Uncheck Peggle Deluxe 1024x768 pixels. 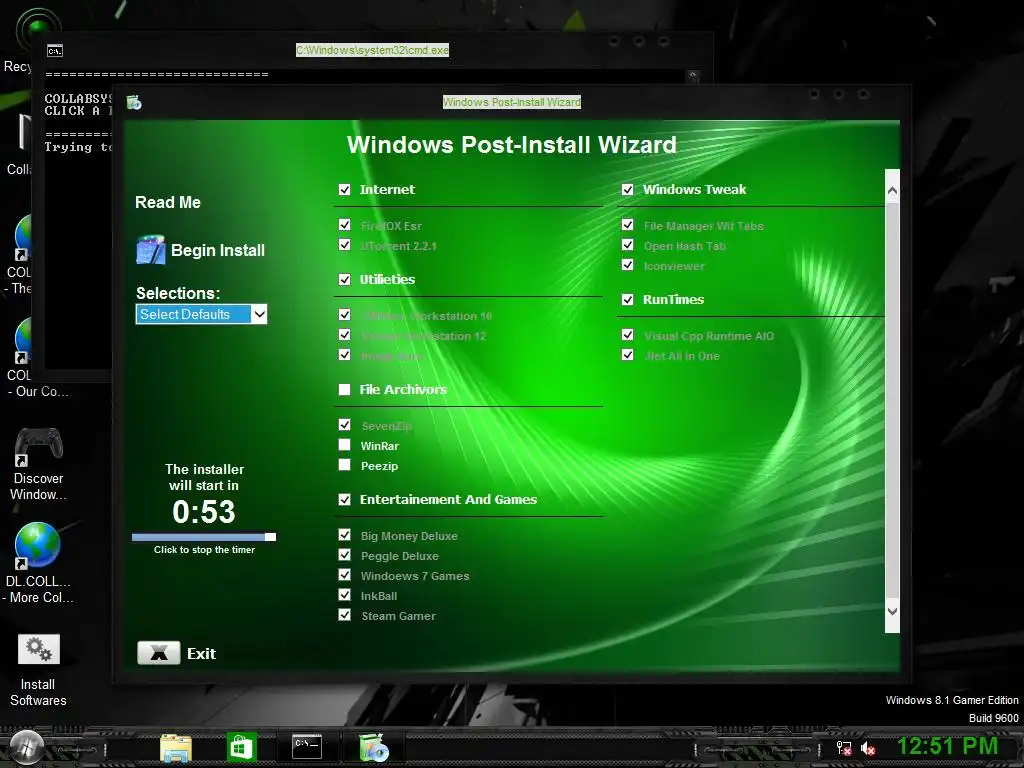tap(345, 555)
